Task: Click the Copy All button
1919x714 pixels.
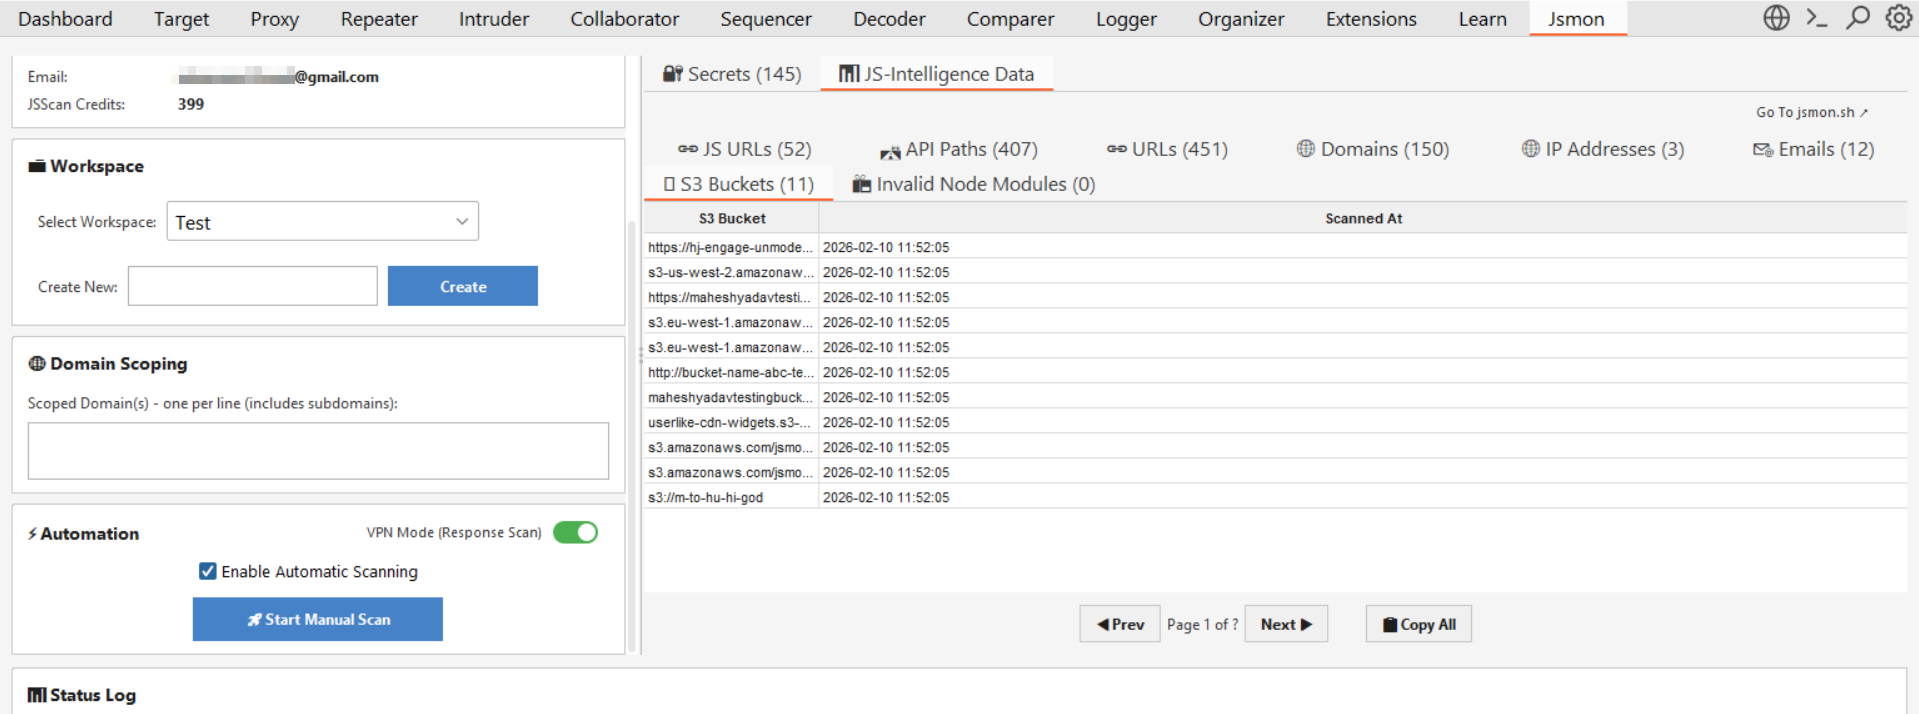Action: pos(1418,624)
